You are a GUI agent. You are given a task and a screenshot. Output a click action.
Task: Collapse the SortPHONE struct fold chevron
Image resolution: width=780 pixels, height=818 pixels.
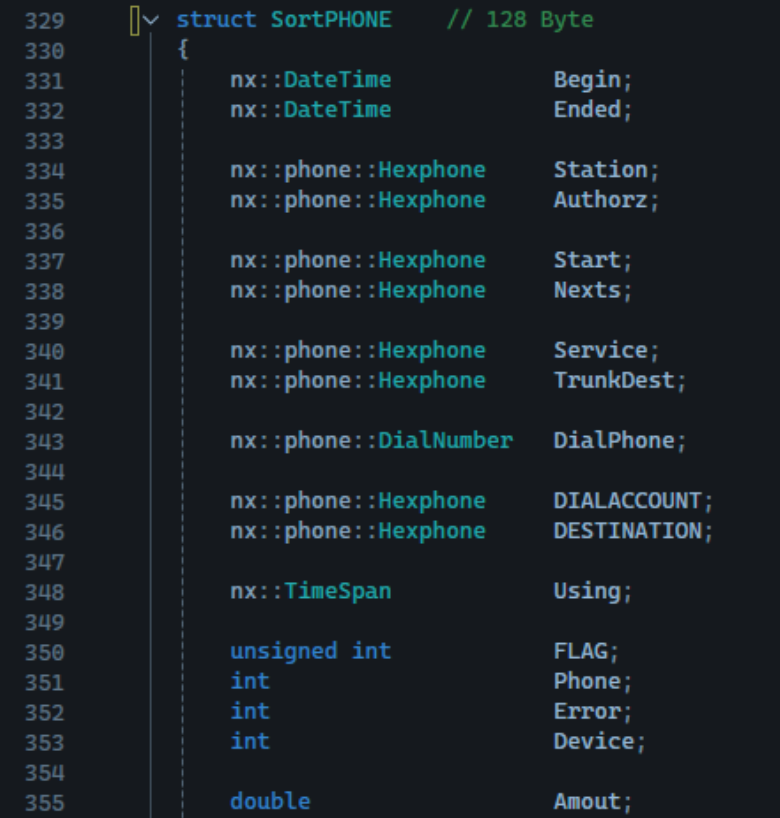(151, 20)
